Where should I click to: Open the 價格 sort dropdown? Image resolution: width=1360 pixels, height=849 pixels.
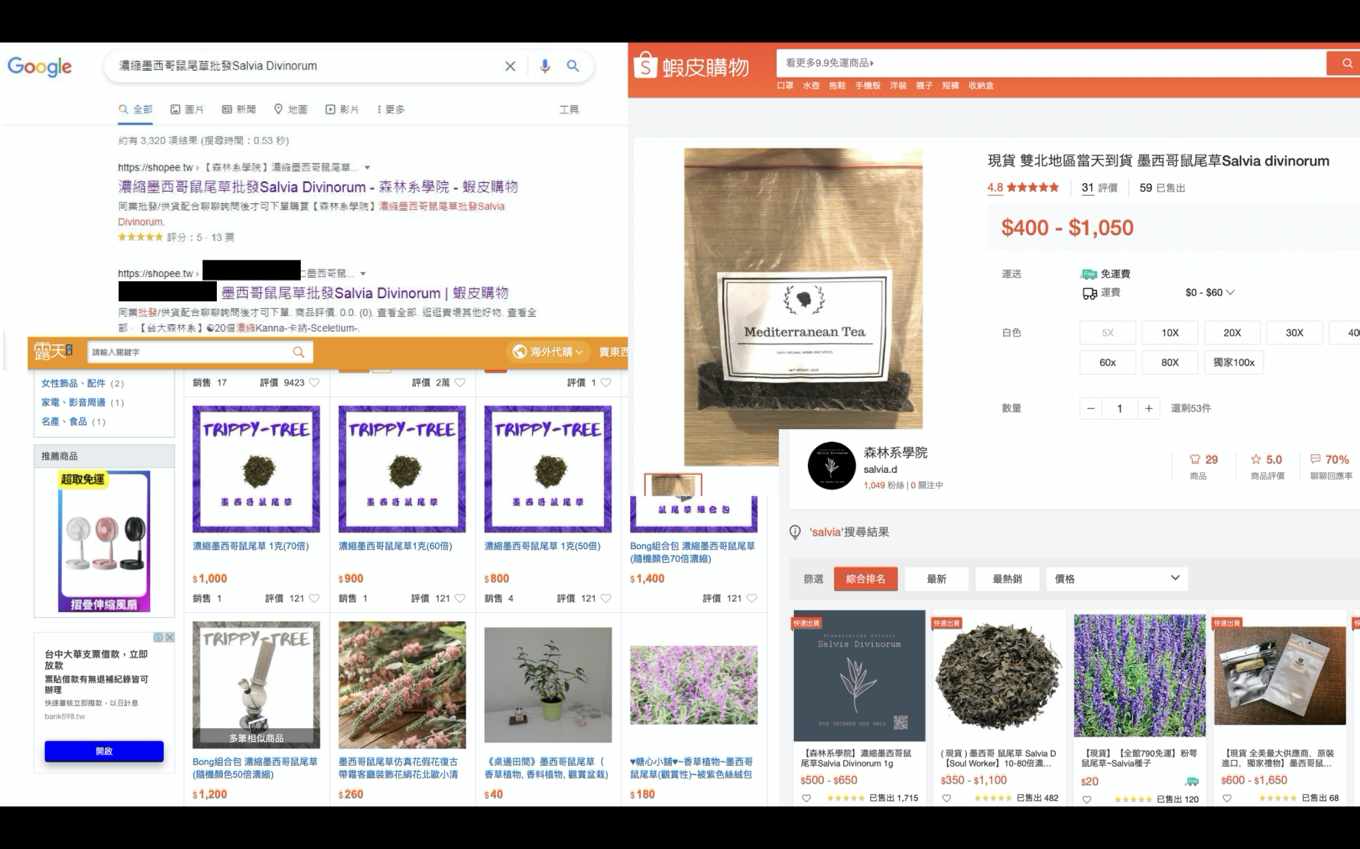click(1117, 578)
